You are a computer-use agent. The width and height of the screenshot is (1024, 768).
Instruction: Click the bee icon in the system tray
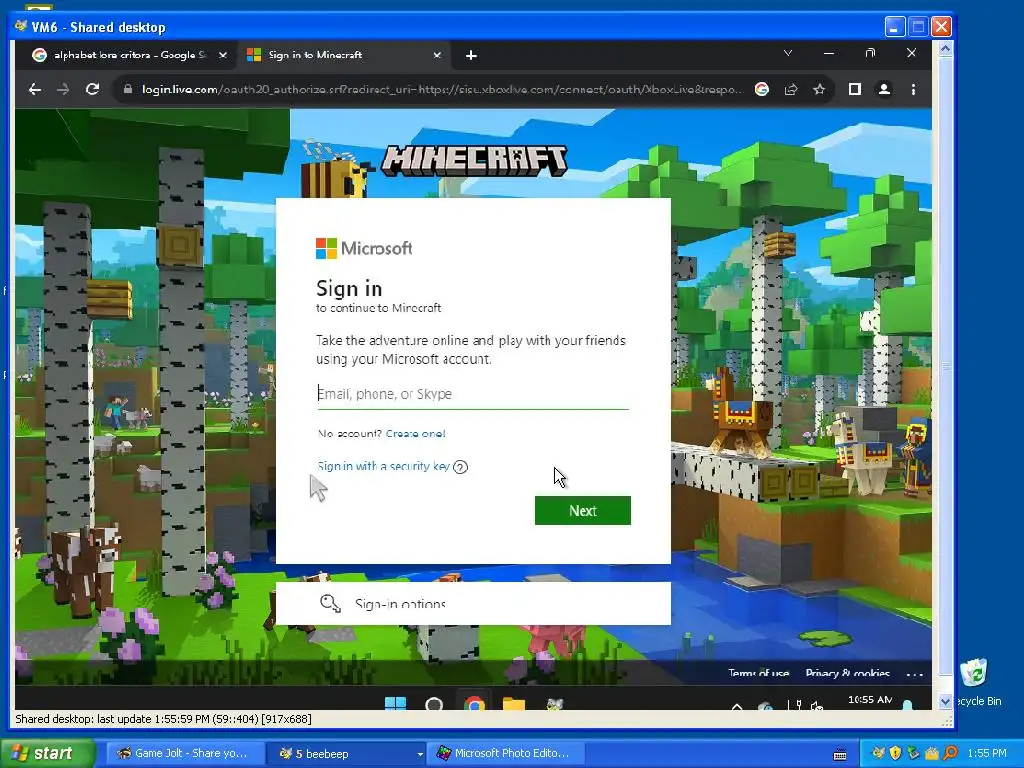878,753
